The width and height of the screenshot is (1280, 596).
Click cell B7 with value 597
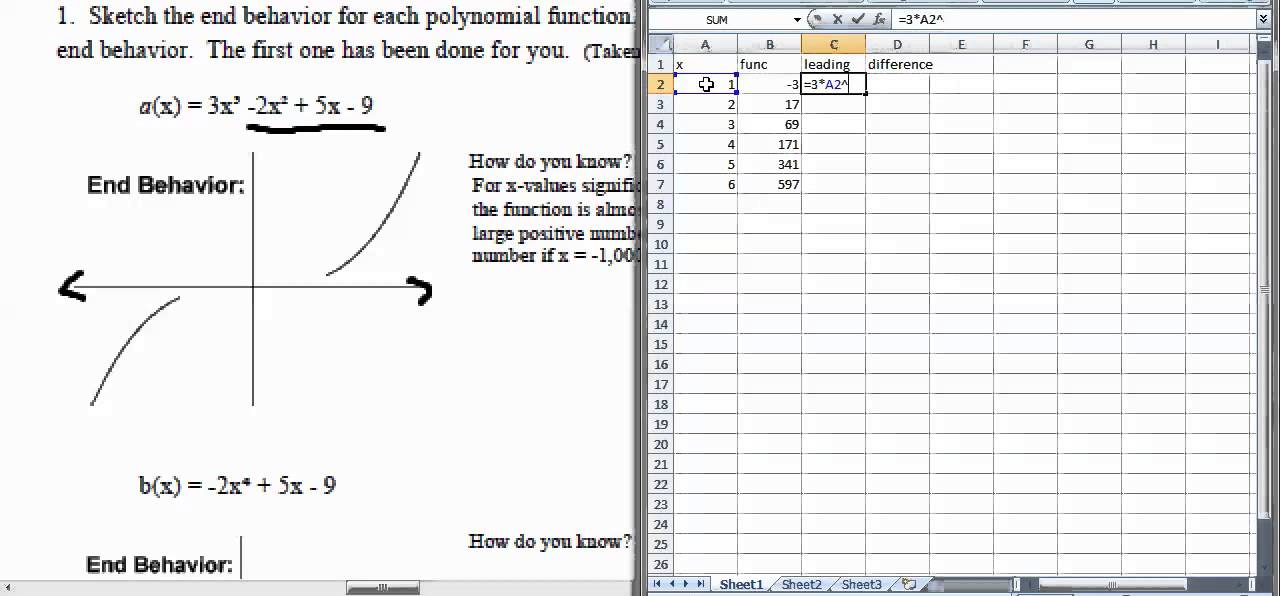pyautogui.click(x=769, y=184)
